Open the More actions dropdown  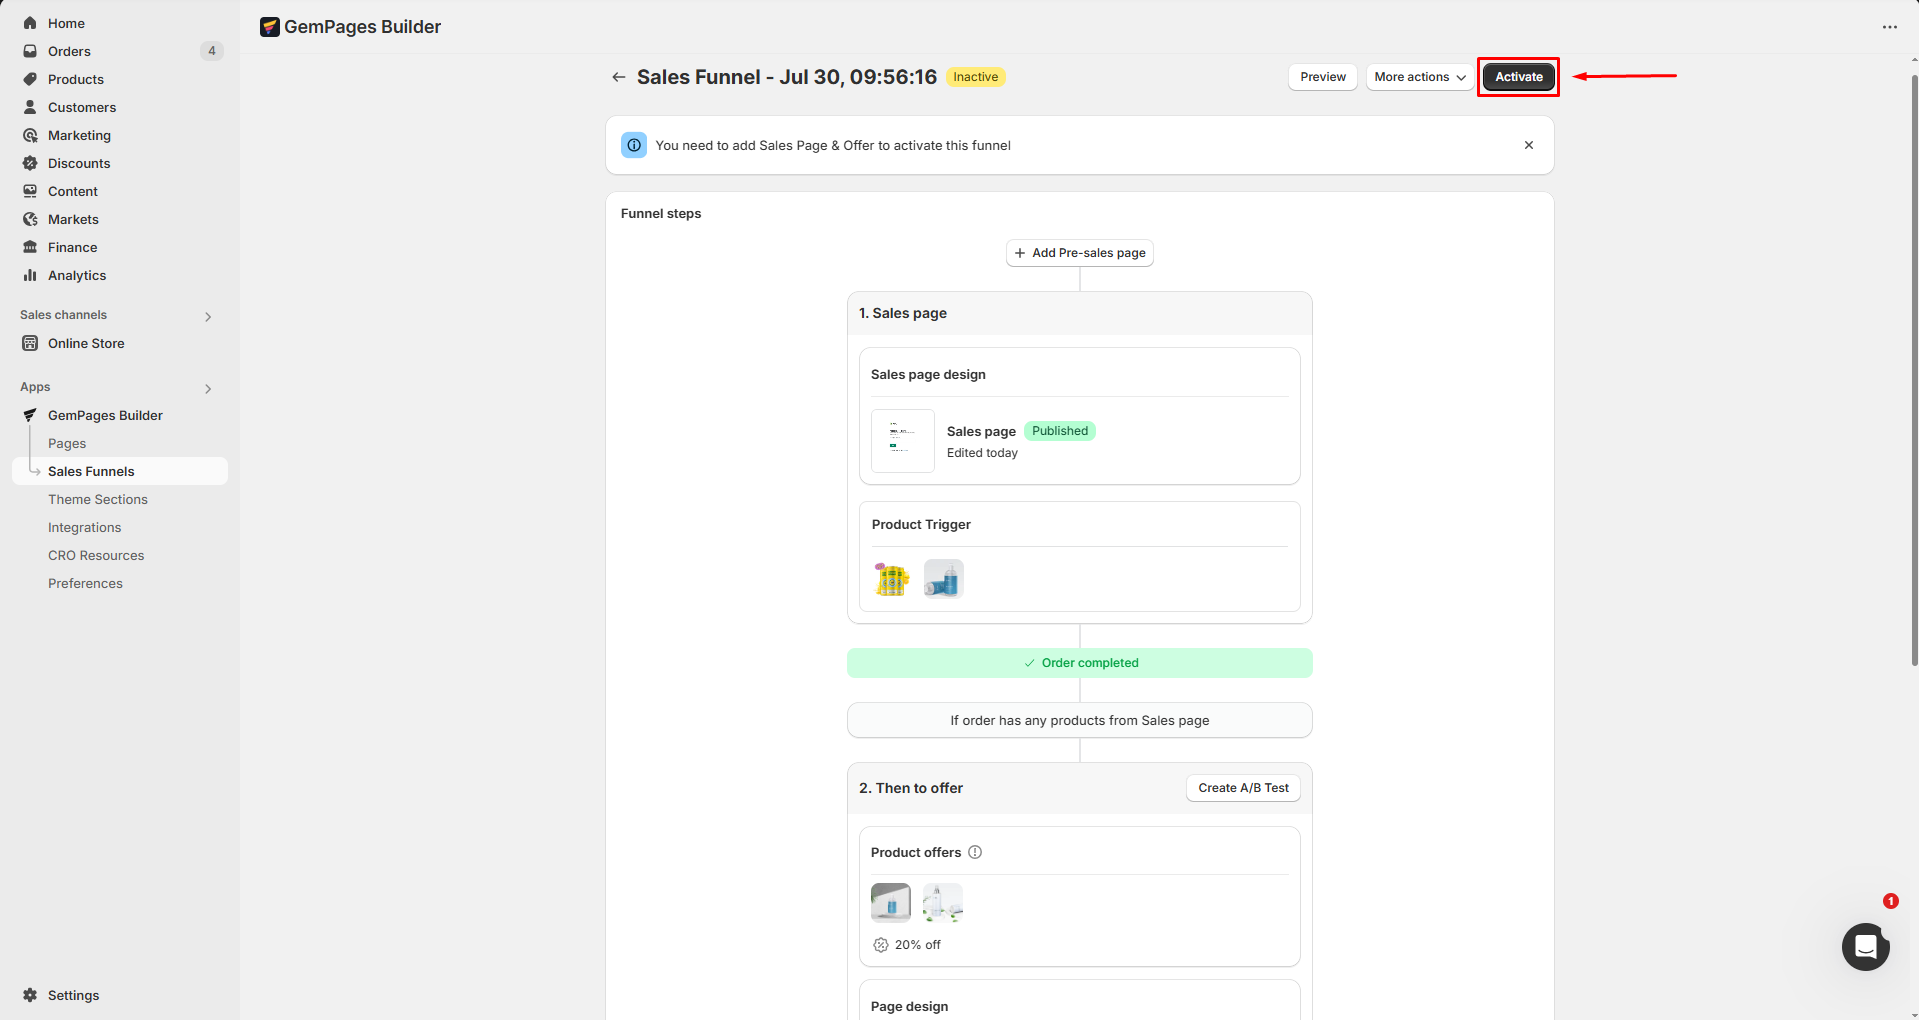(1419, 77)
